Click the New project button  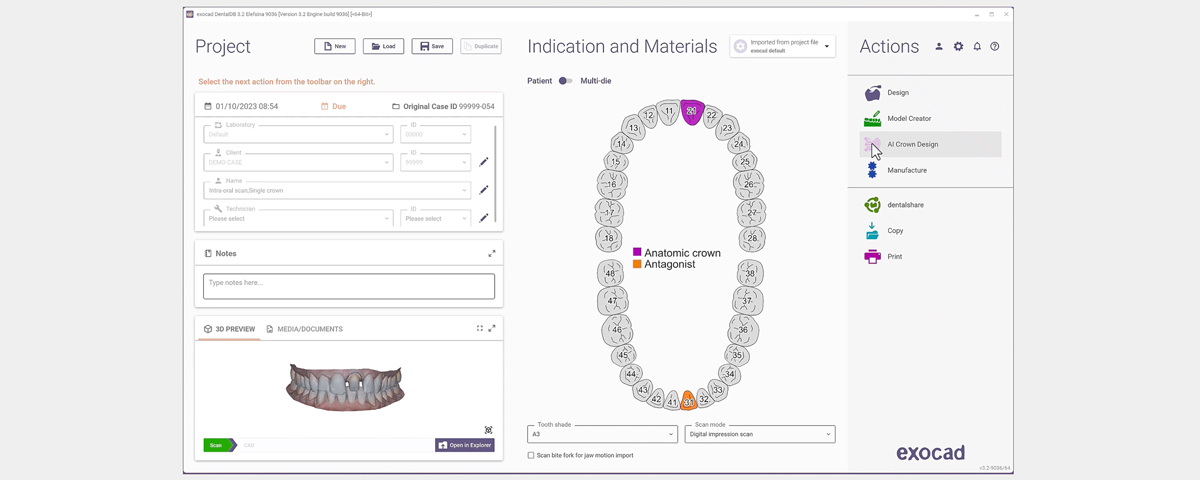pyautogui.click(x=335, y=46)
